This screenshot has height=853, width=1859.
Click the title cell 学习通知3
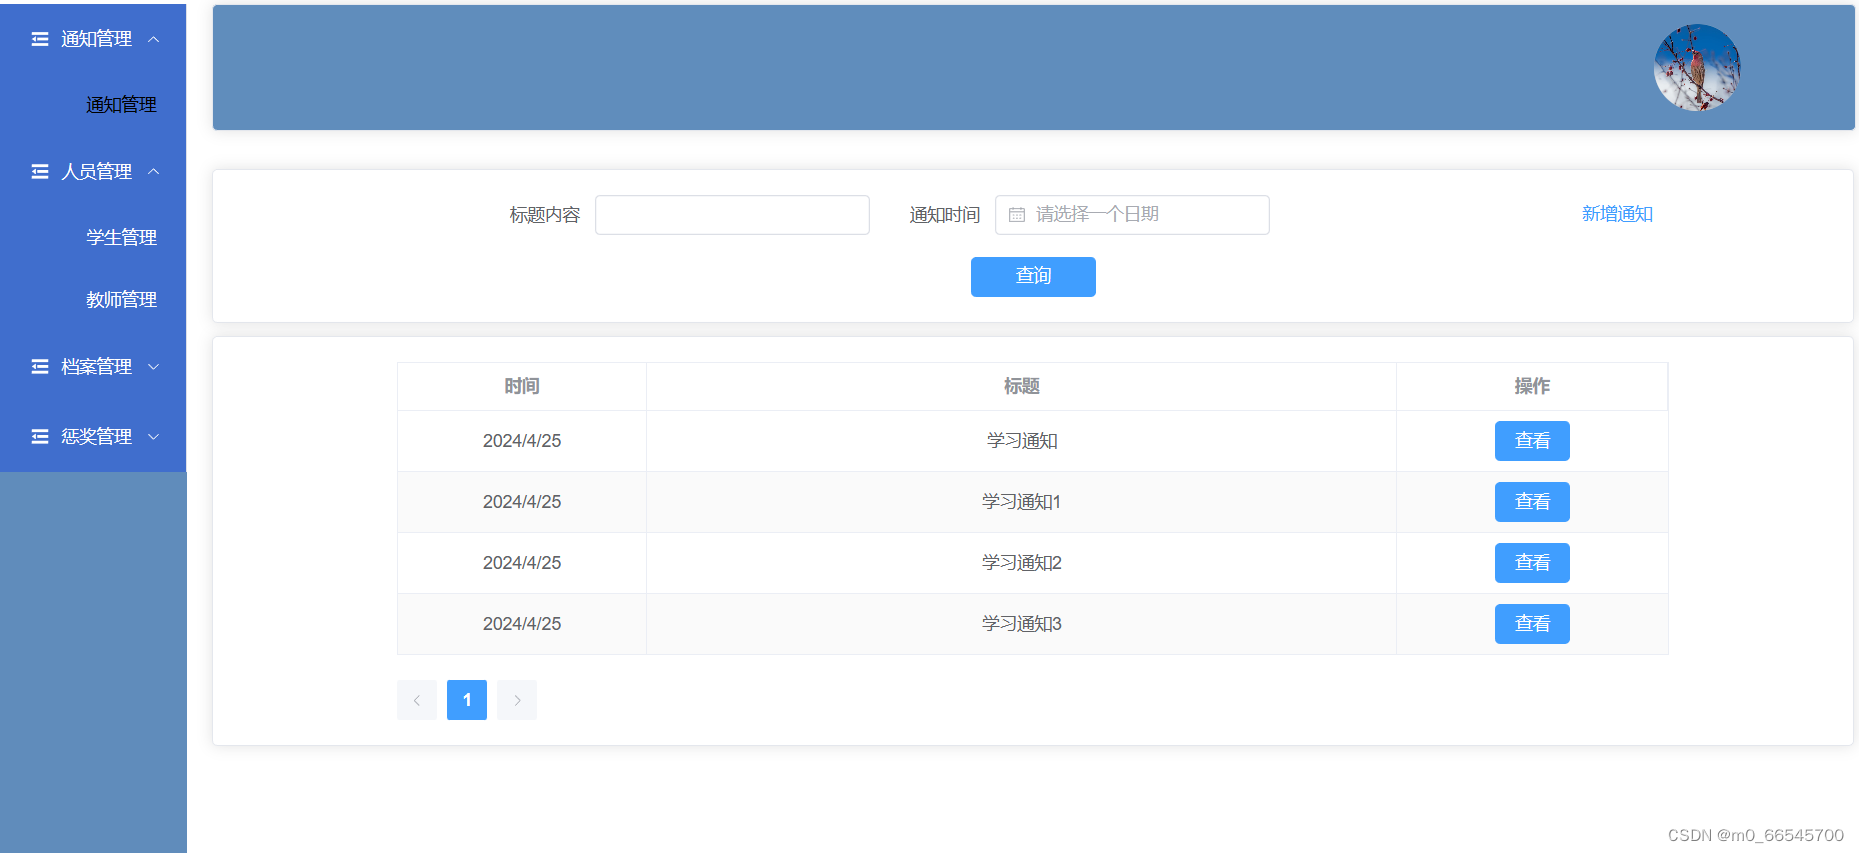click(1022, 624)
